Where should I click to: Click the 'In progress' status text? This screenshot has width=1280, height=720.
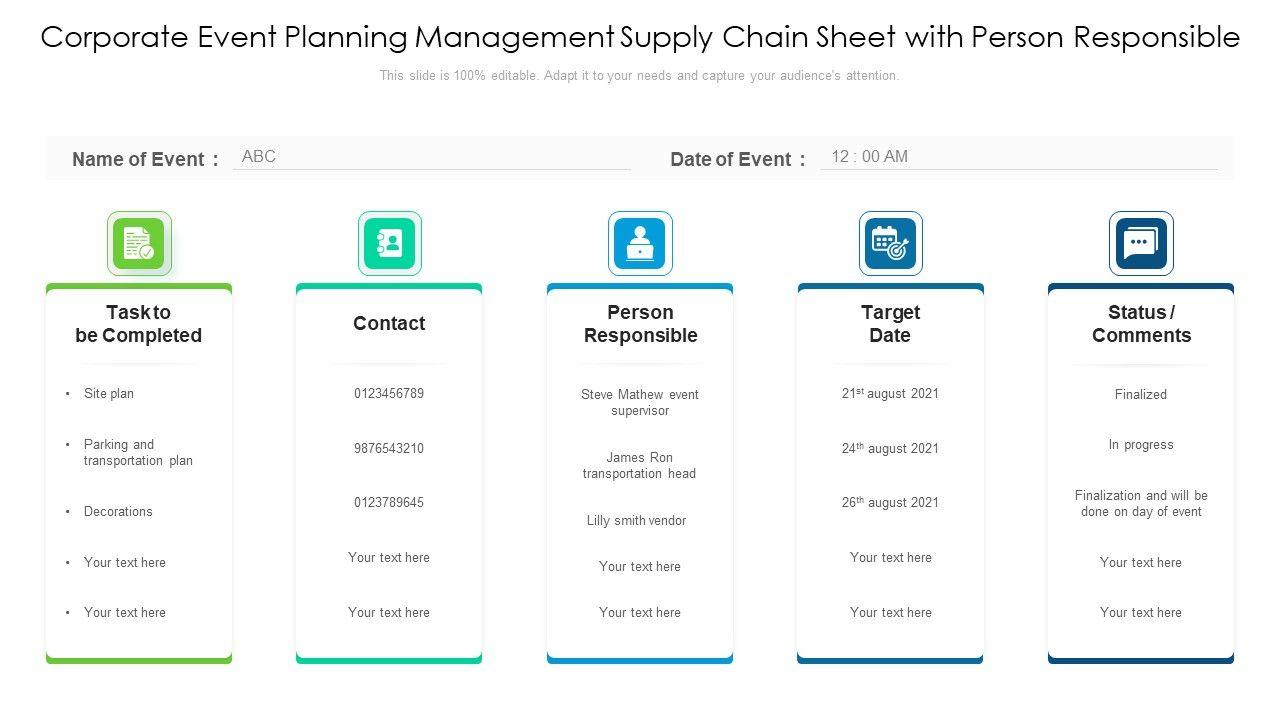click(1141, 445)
